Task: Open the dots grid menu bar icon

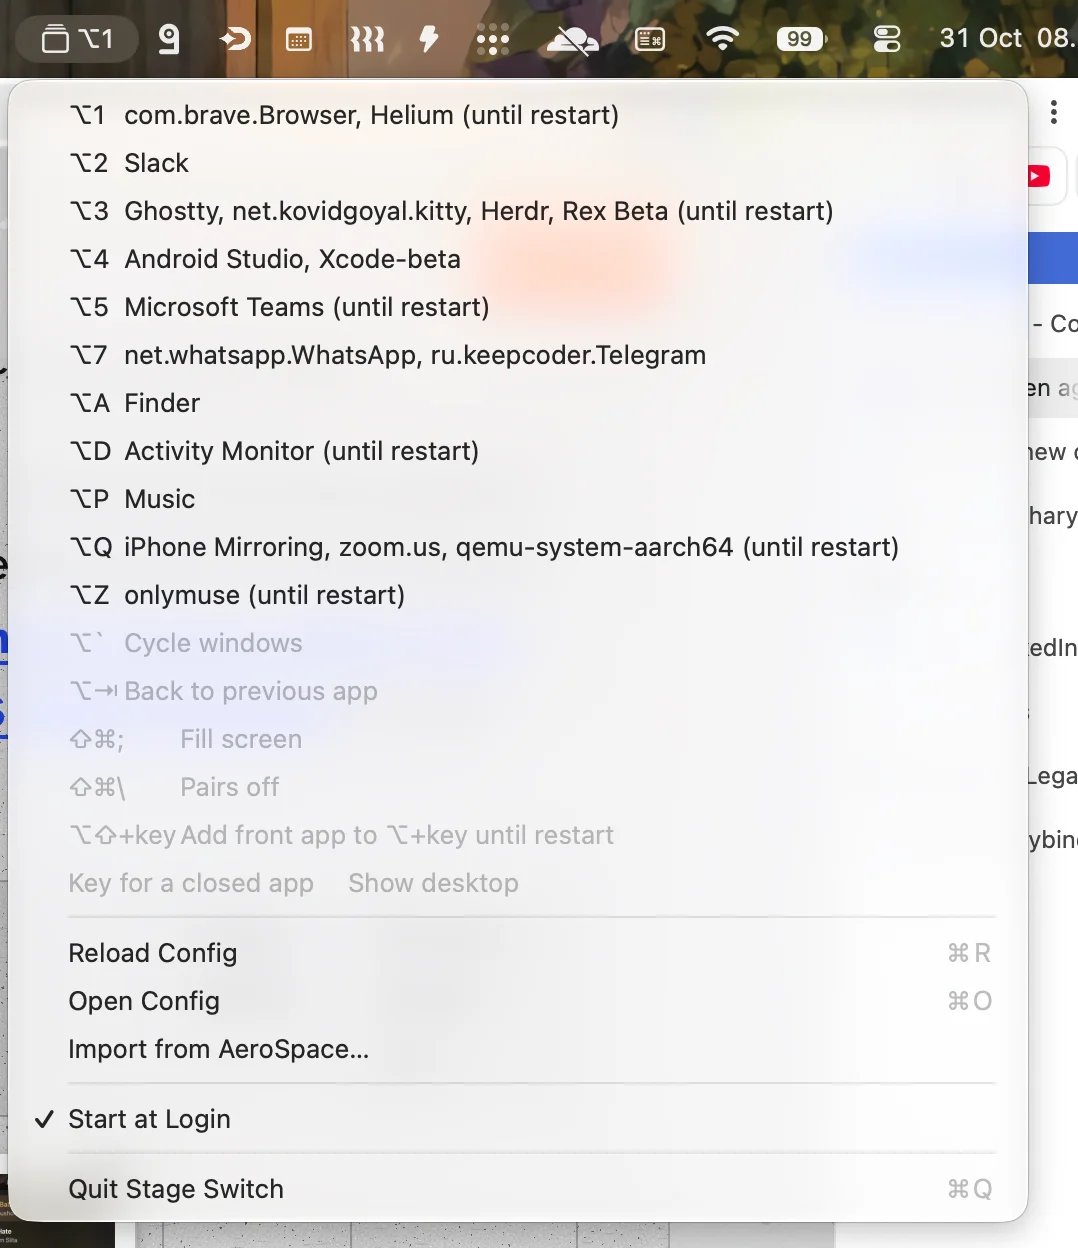Action: click(492, 40)
